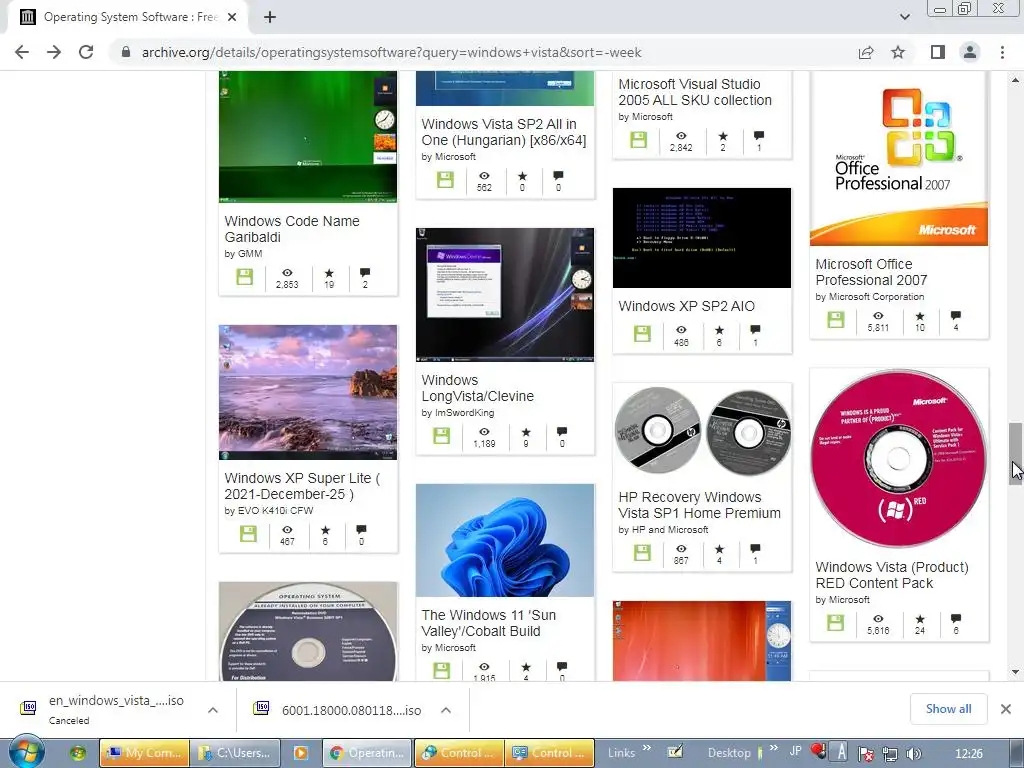Click the page vertical scrollbar thumb

[x=1015, y=453]
